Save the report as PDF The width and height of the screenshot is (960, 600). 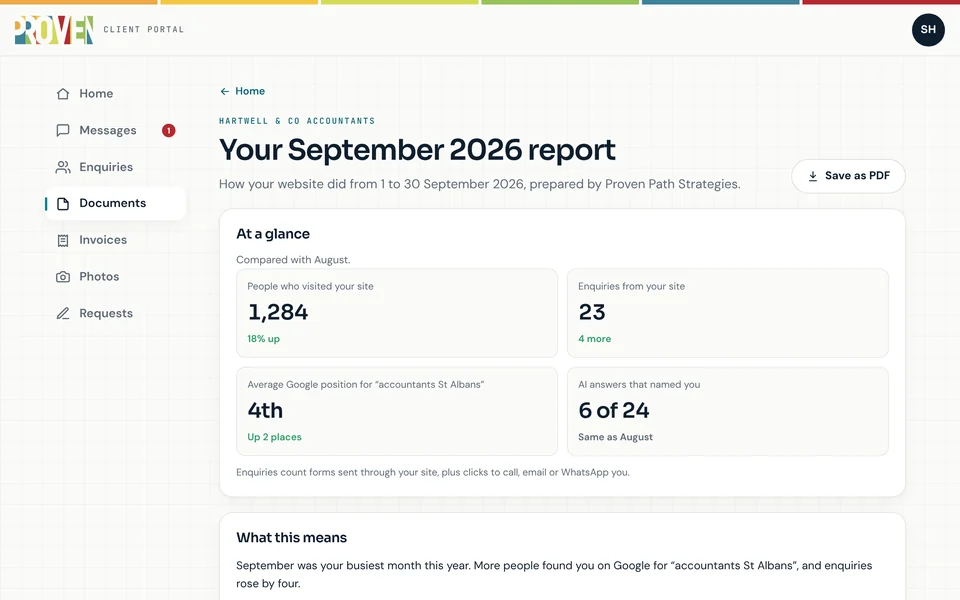pos(848,176)
